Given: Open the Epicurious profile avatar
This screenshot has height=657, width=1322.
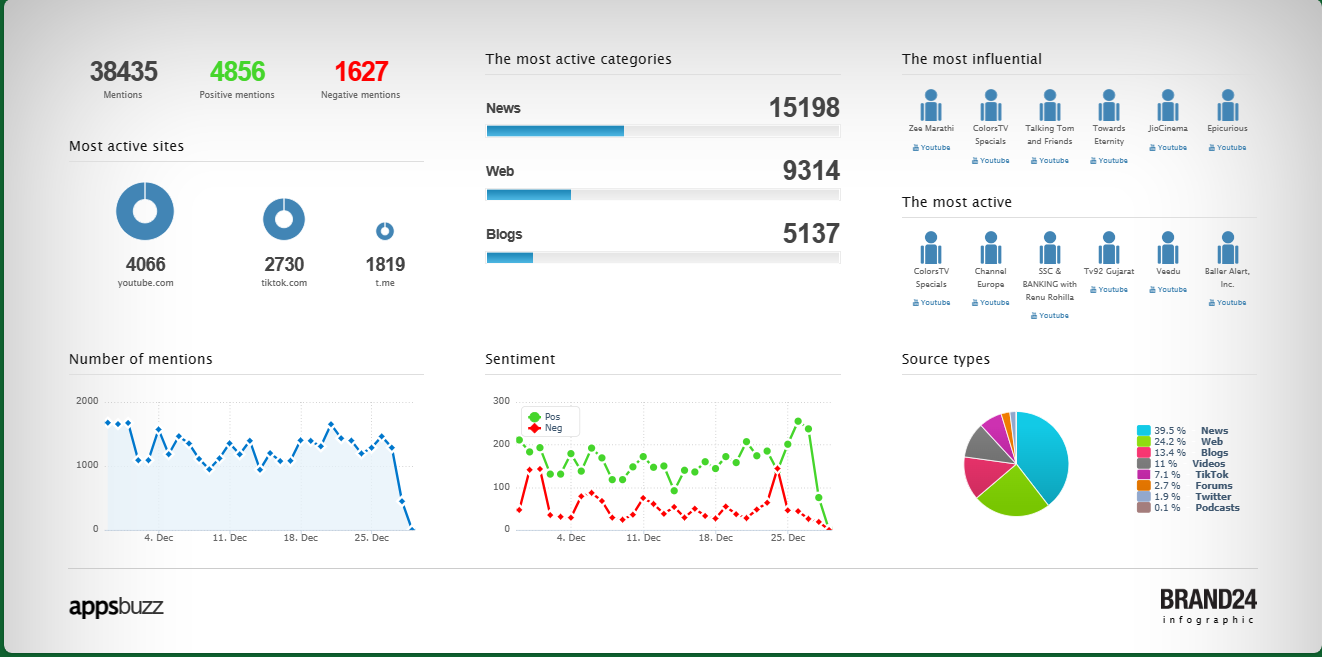Looking at the screenshot, I should click(1227, 105).
